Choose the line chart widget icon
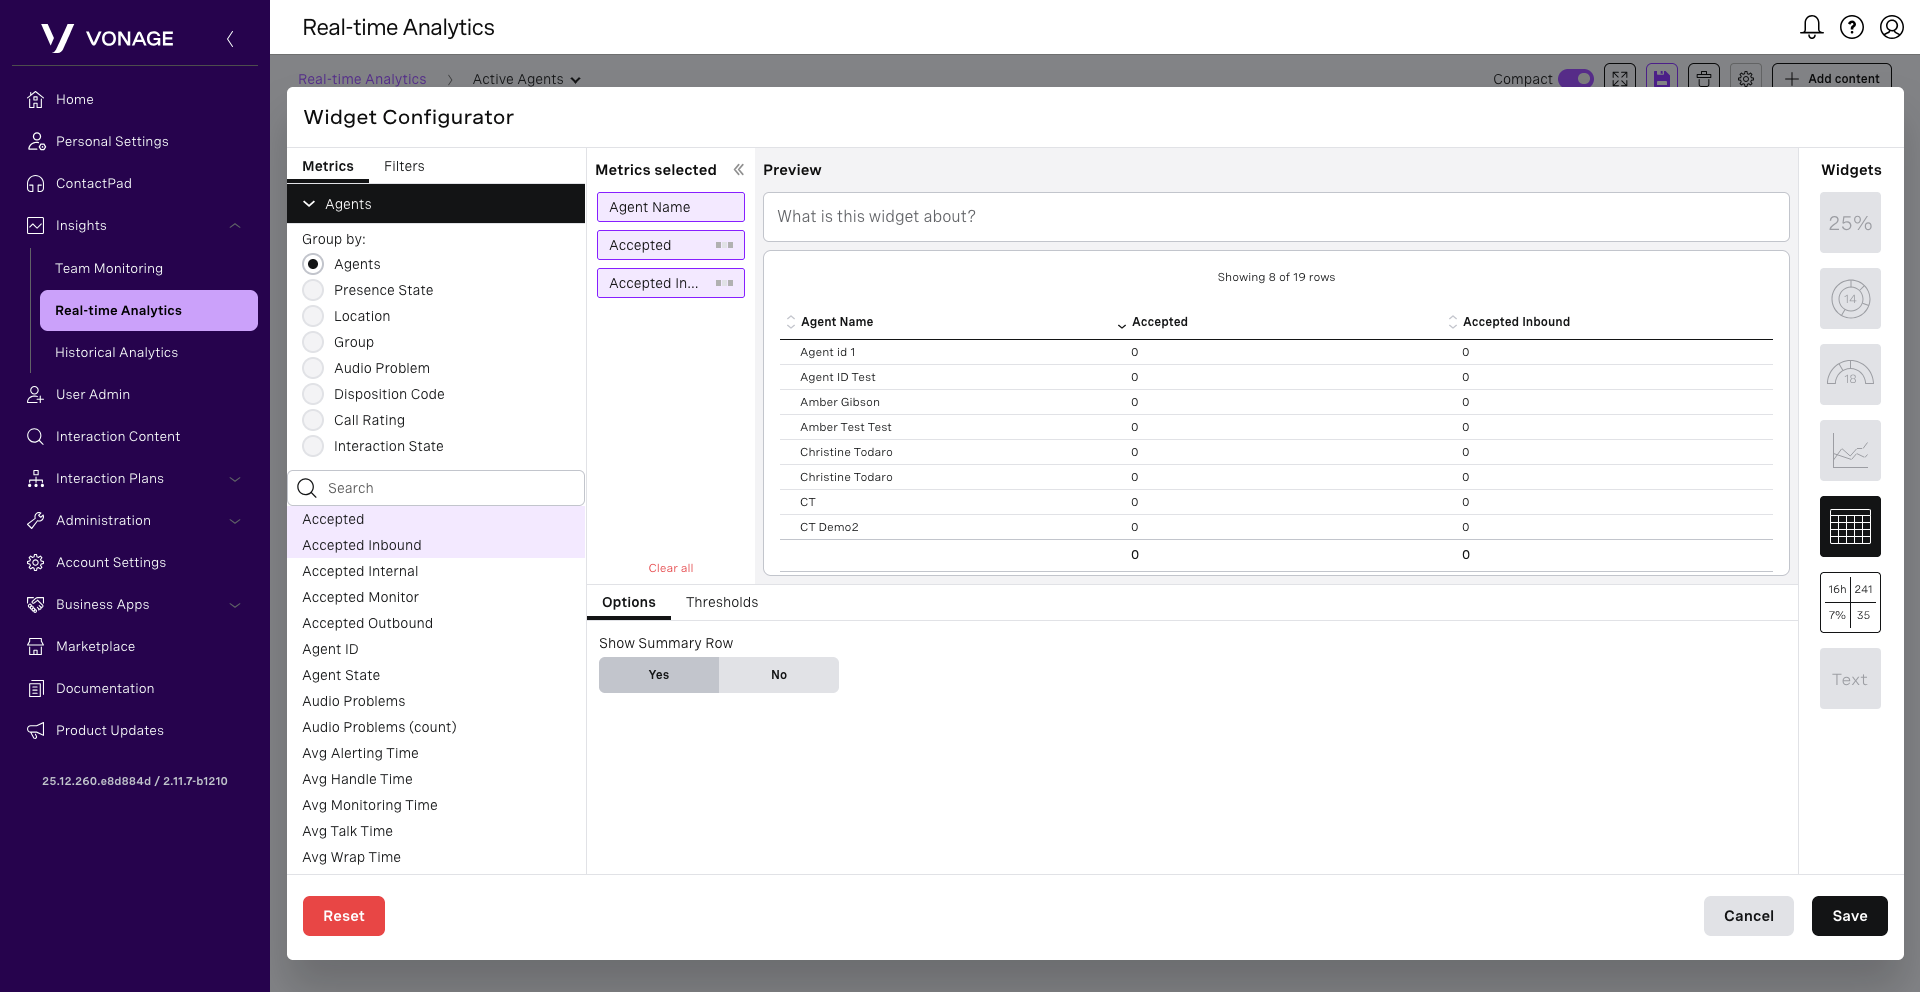 1850,451
